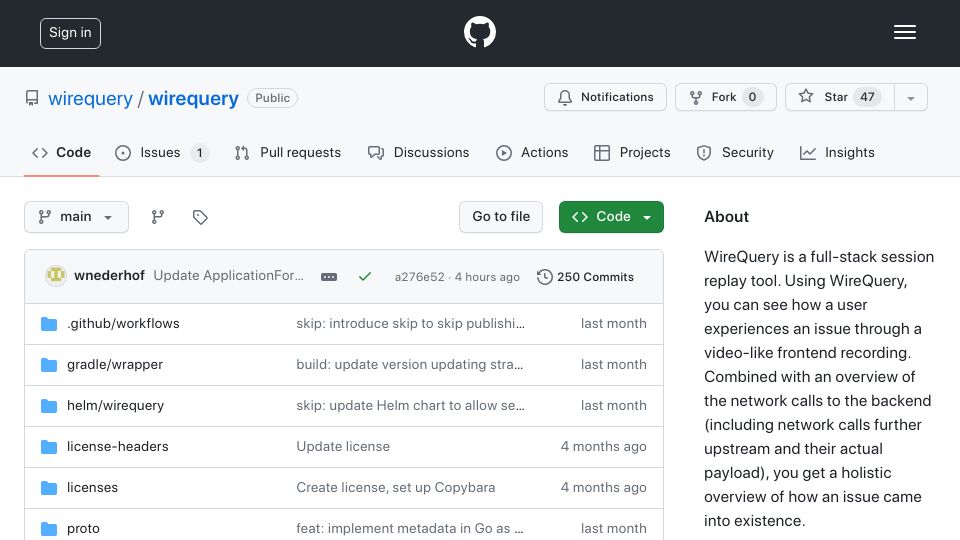960x540 pixels.
Task: Open the Pull requests tab
Action: click(288, 152)
